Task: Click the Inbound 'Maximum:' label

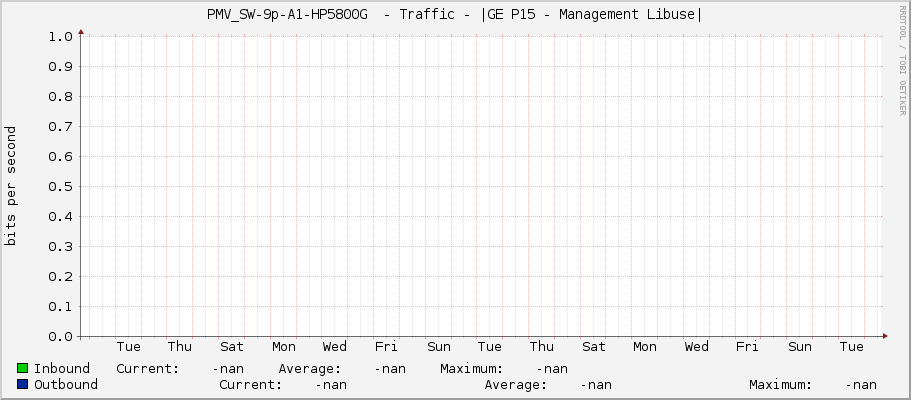Action: coord(472,369)
